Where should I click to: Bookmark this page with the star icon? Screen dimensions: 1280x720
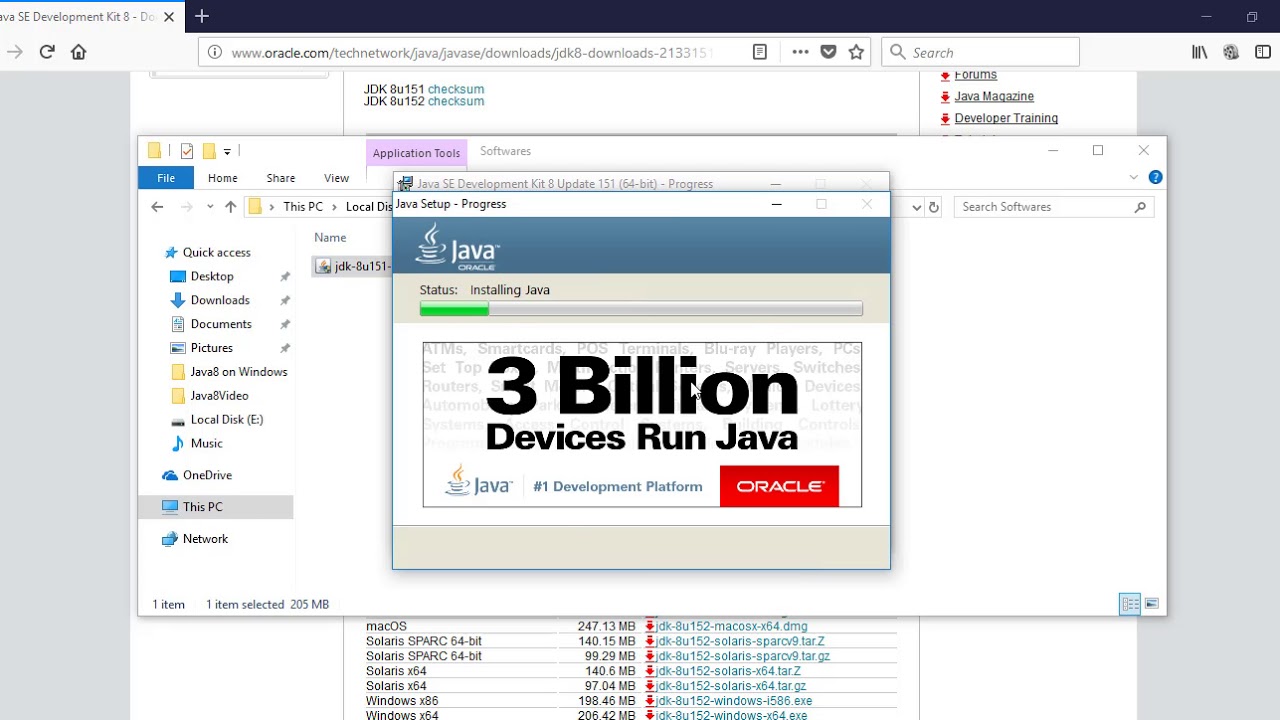856,52
